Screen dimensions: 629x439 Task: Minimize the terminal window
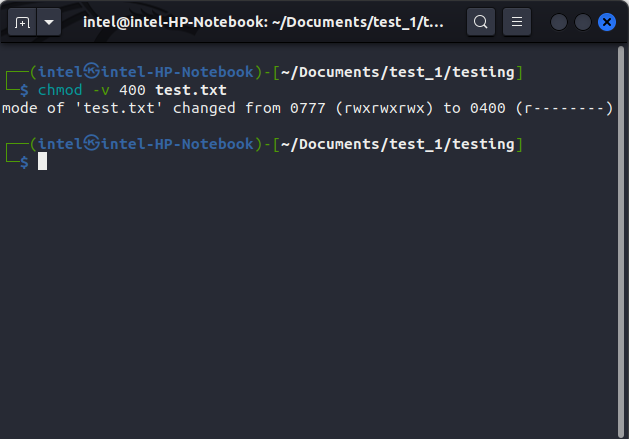pyautogui.click(x=558, y=22)
